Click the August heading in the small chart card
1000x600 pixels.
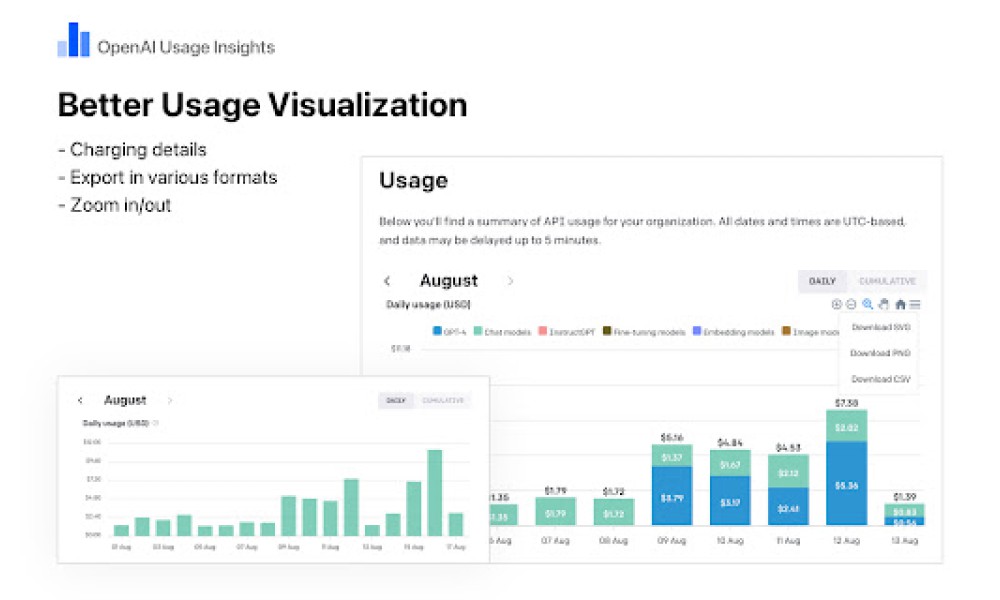[125, 400]
